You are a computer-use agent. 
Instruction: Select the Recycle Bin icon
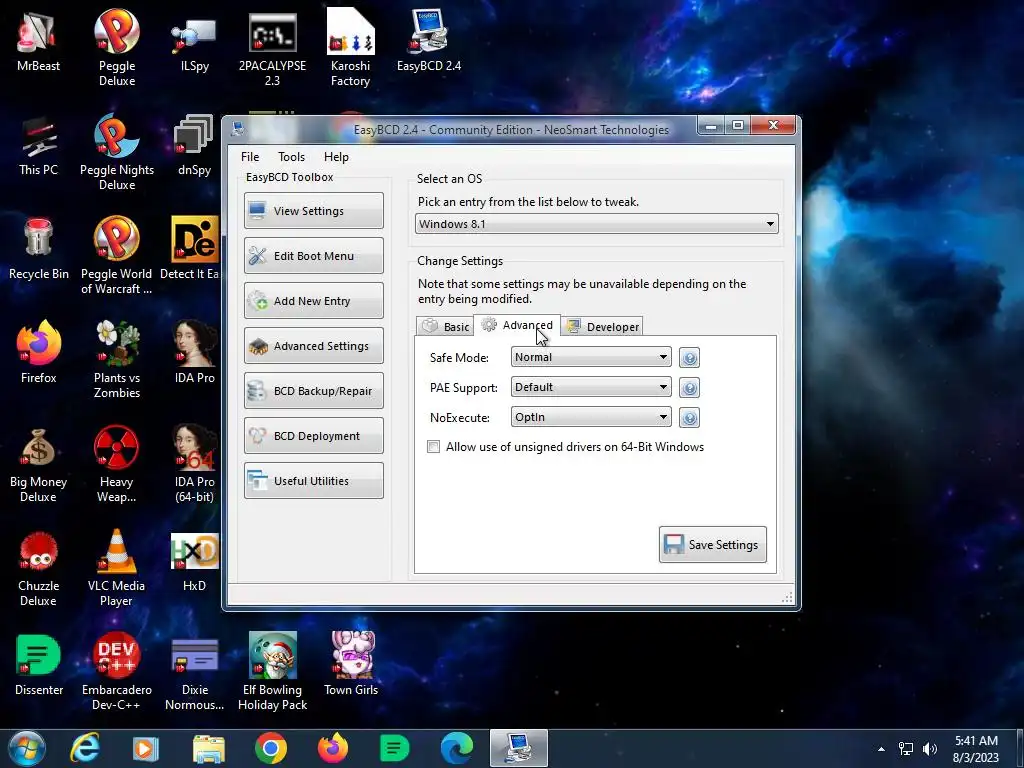point(38,250)
